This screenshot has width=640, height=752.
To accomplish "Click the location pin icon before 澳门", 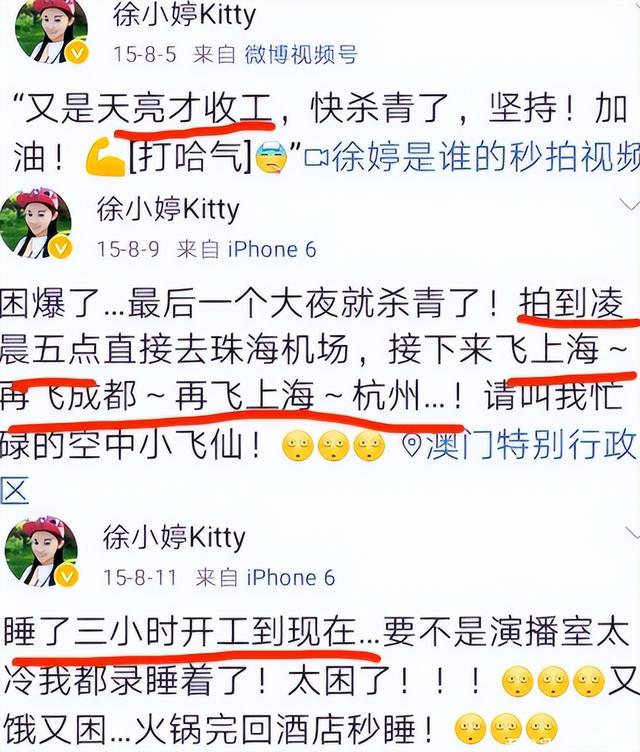I will tap(412, 446).
